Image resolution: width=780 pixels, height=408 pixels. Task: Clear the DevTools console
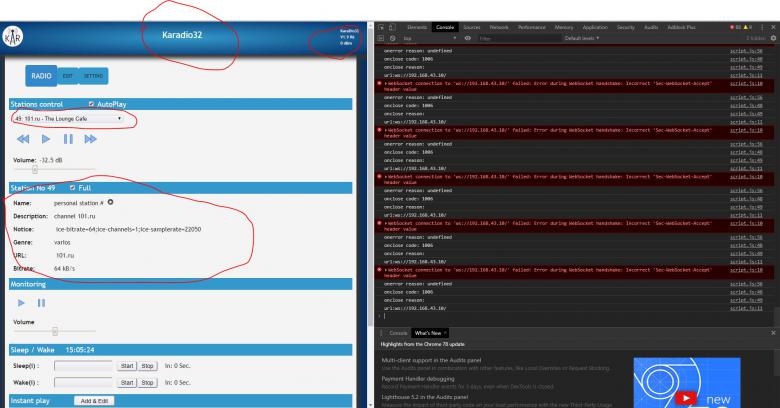[x=392, y=38]
